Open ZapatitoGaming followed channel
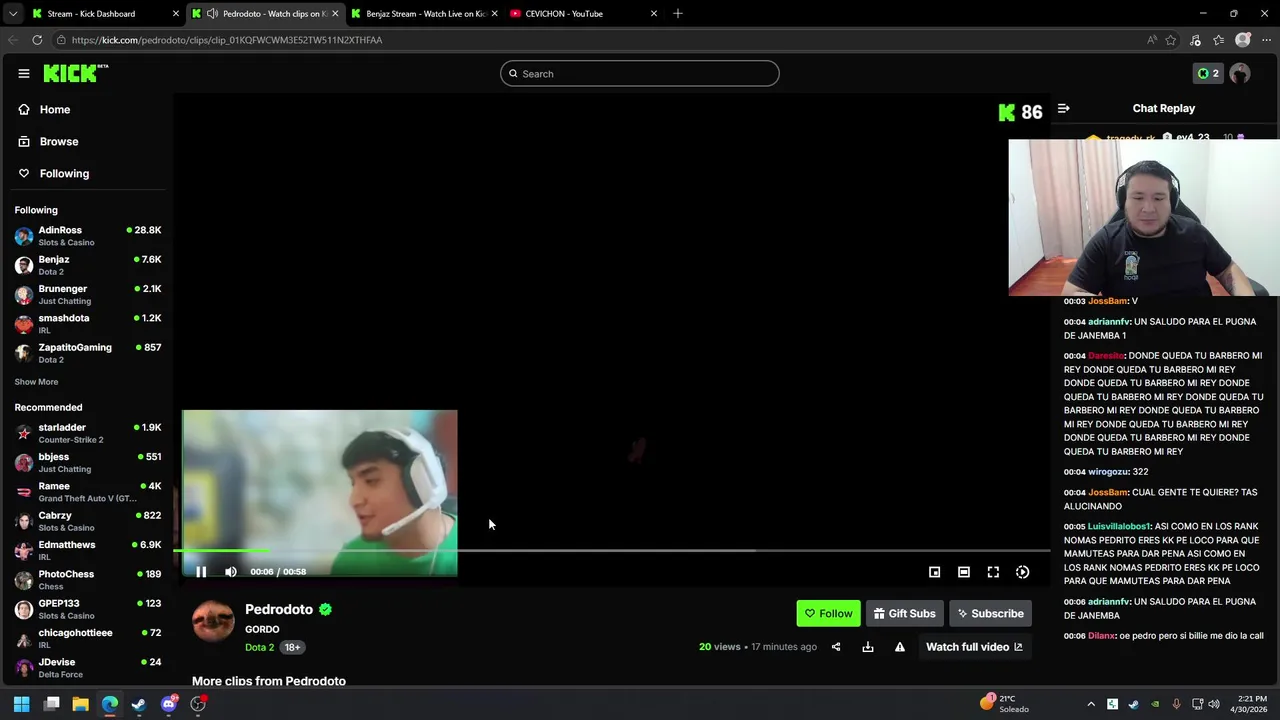 coord(88,353)
